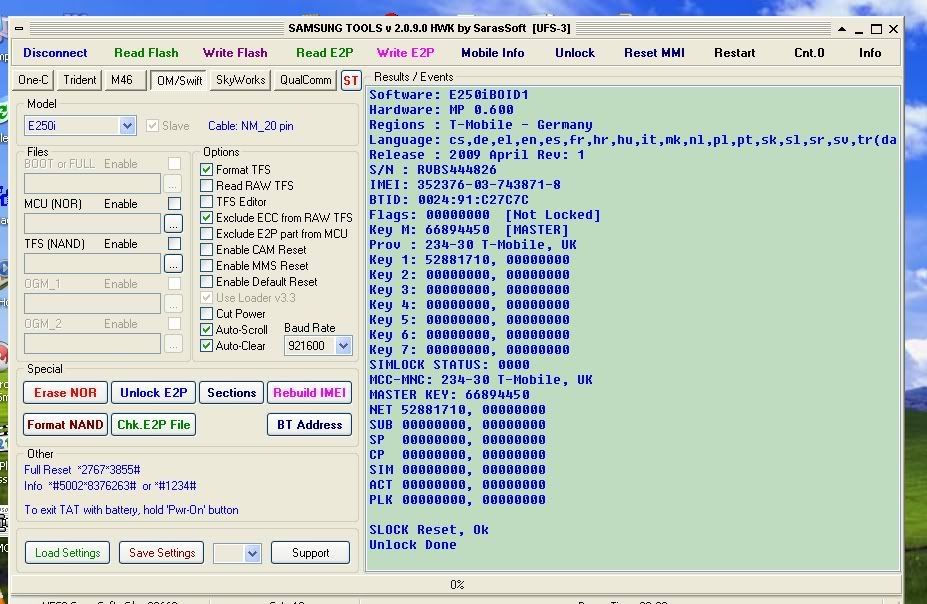The width and height of the screenshot is (927, 604).
Task: Click the IMEI line in results
Action: (465, 185)
